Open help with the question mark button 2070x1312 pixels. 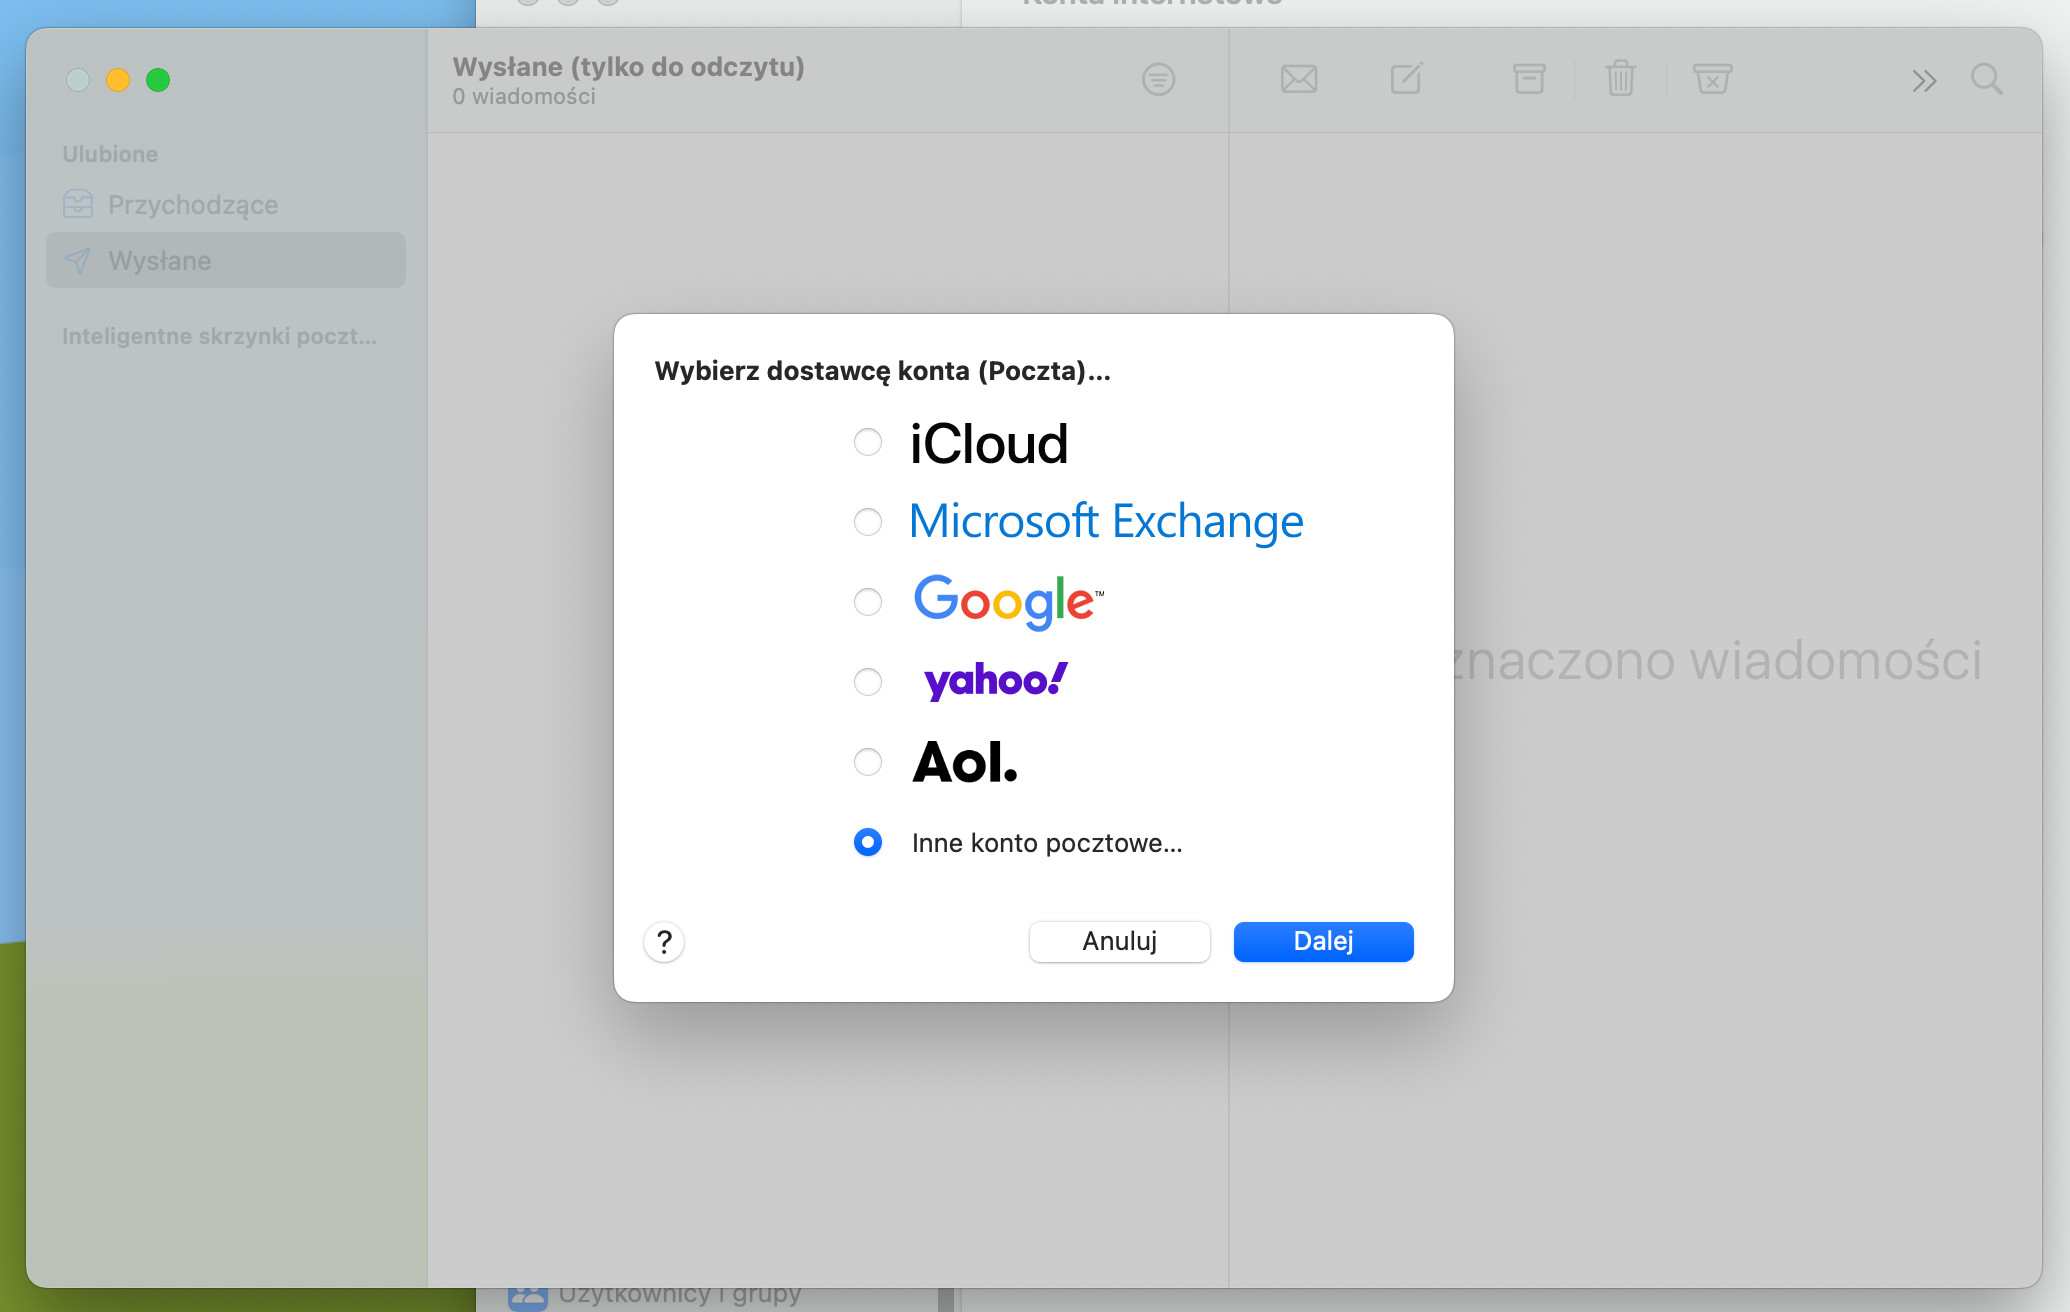664,942
